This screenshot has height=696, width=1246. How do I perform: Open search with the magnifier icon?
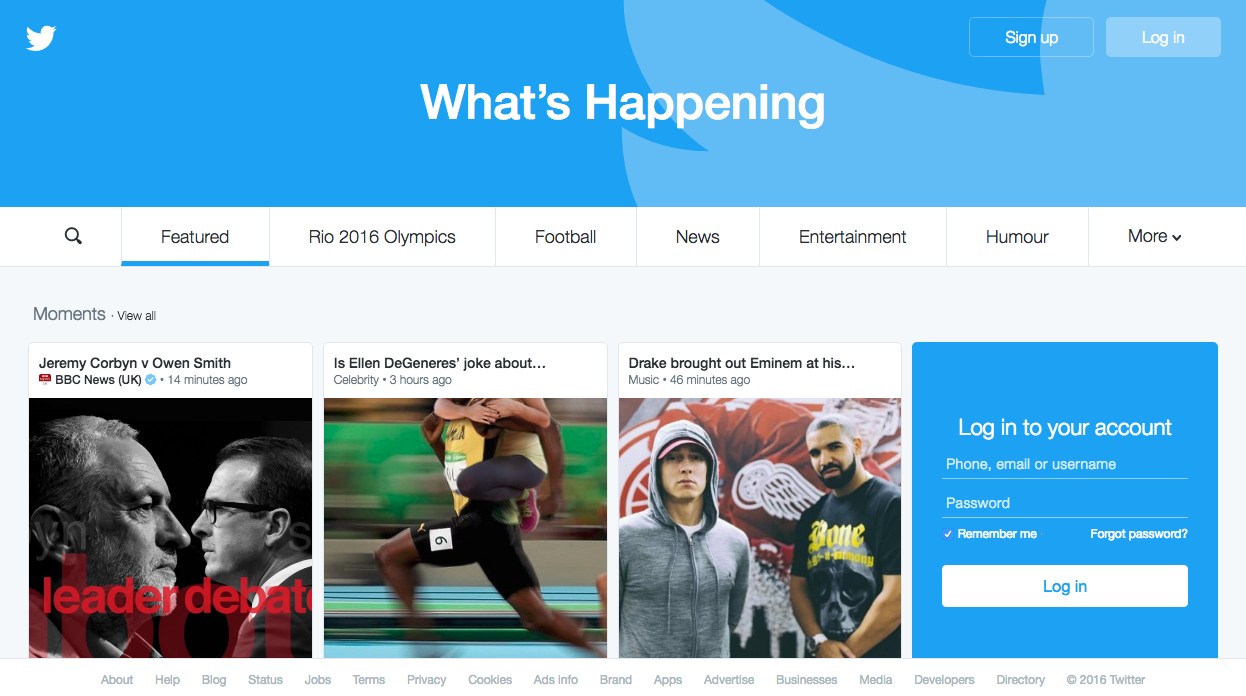73,236
